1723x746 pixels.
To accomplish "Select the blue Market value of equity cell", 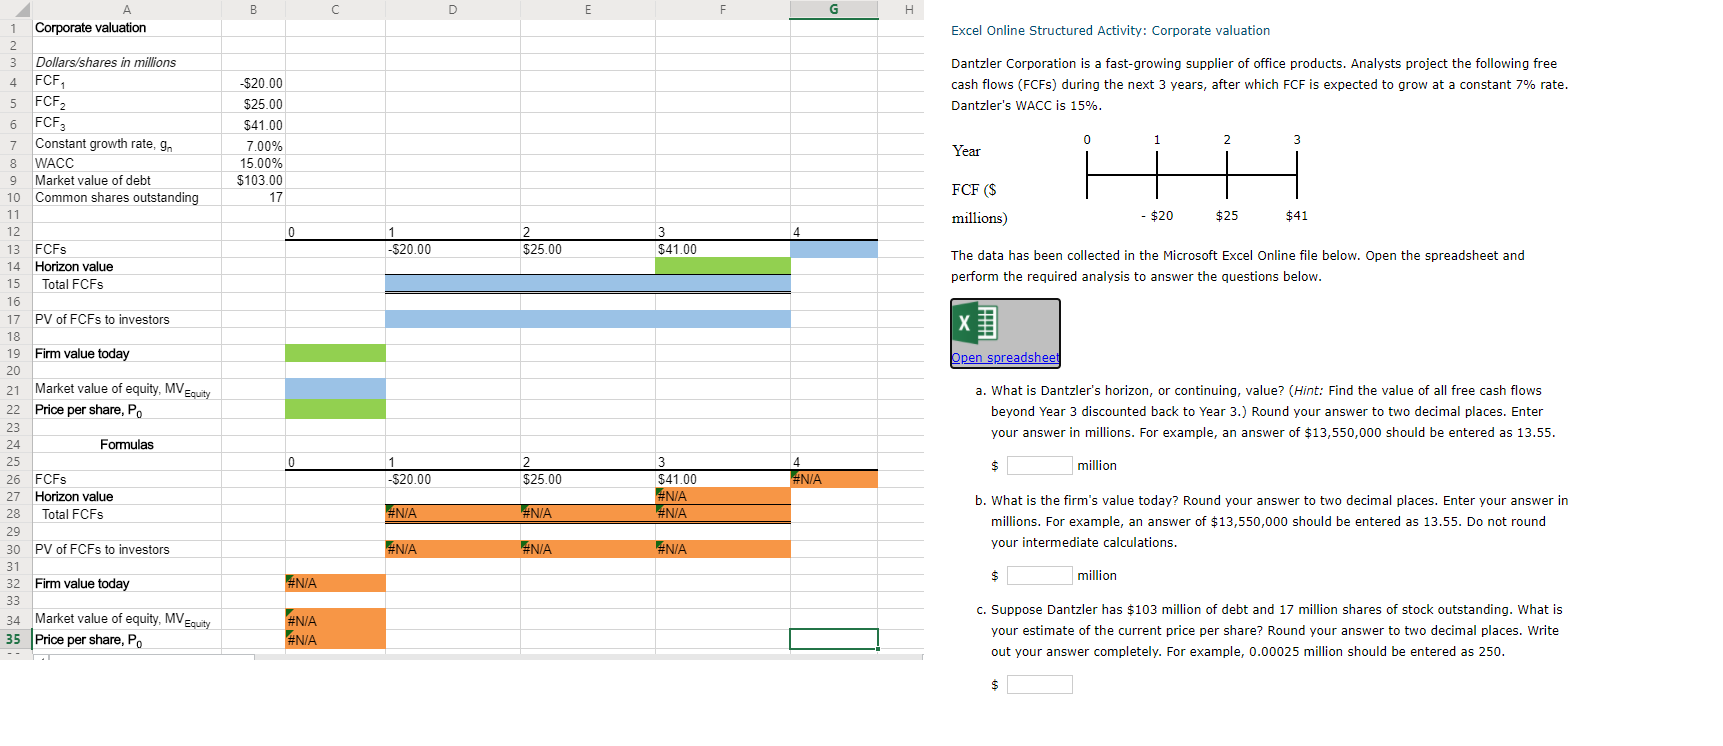I will (335, 389).
